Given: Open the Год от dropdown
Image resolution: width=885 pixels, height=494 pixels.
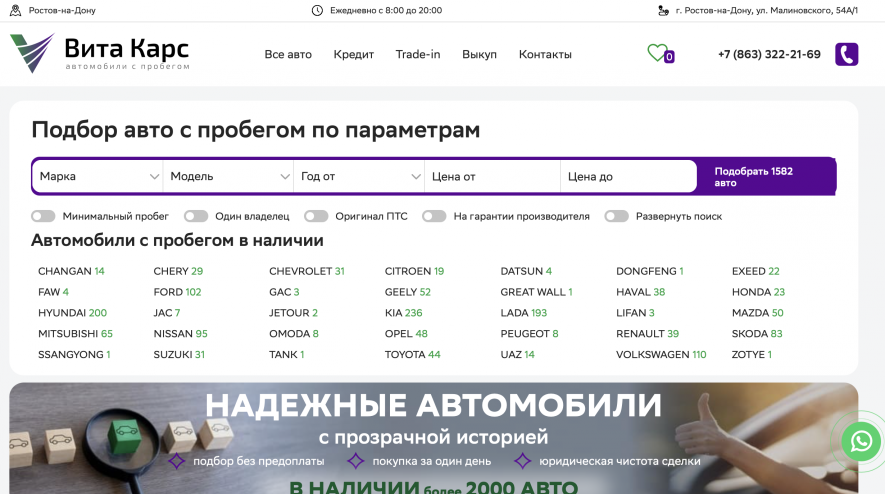Looking at the screenshot, I should [359, 177].
